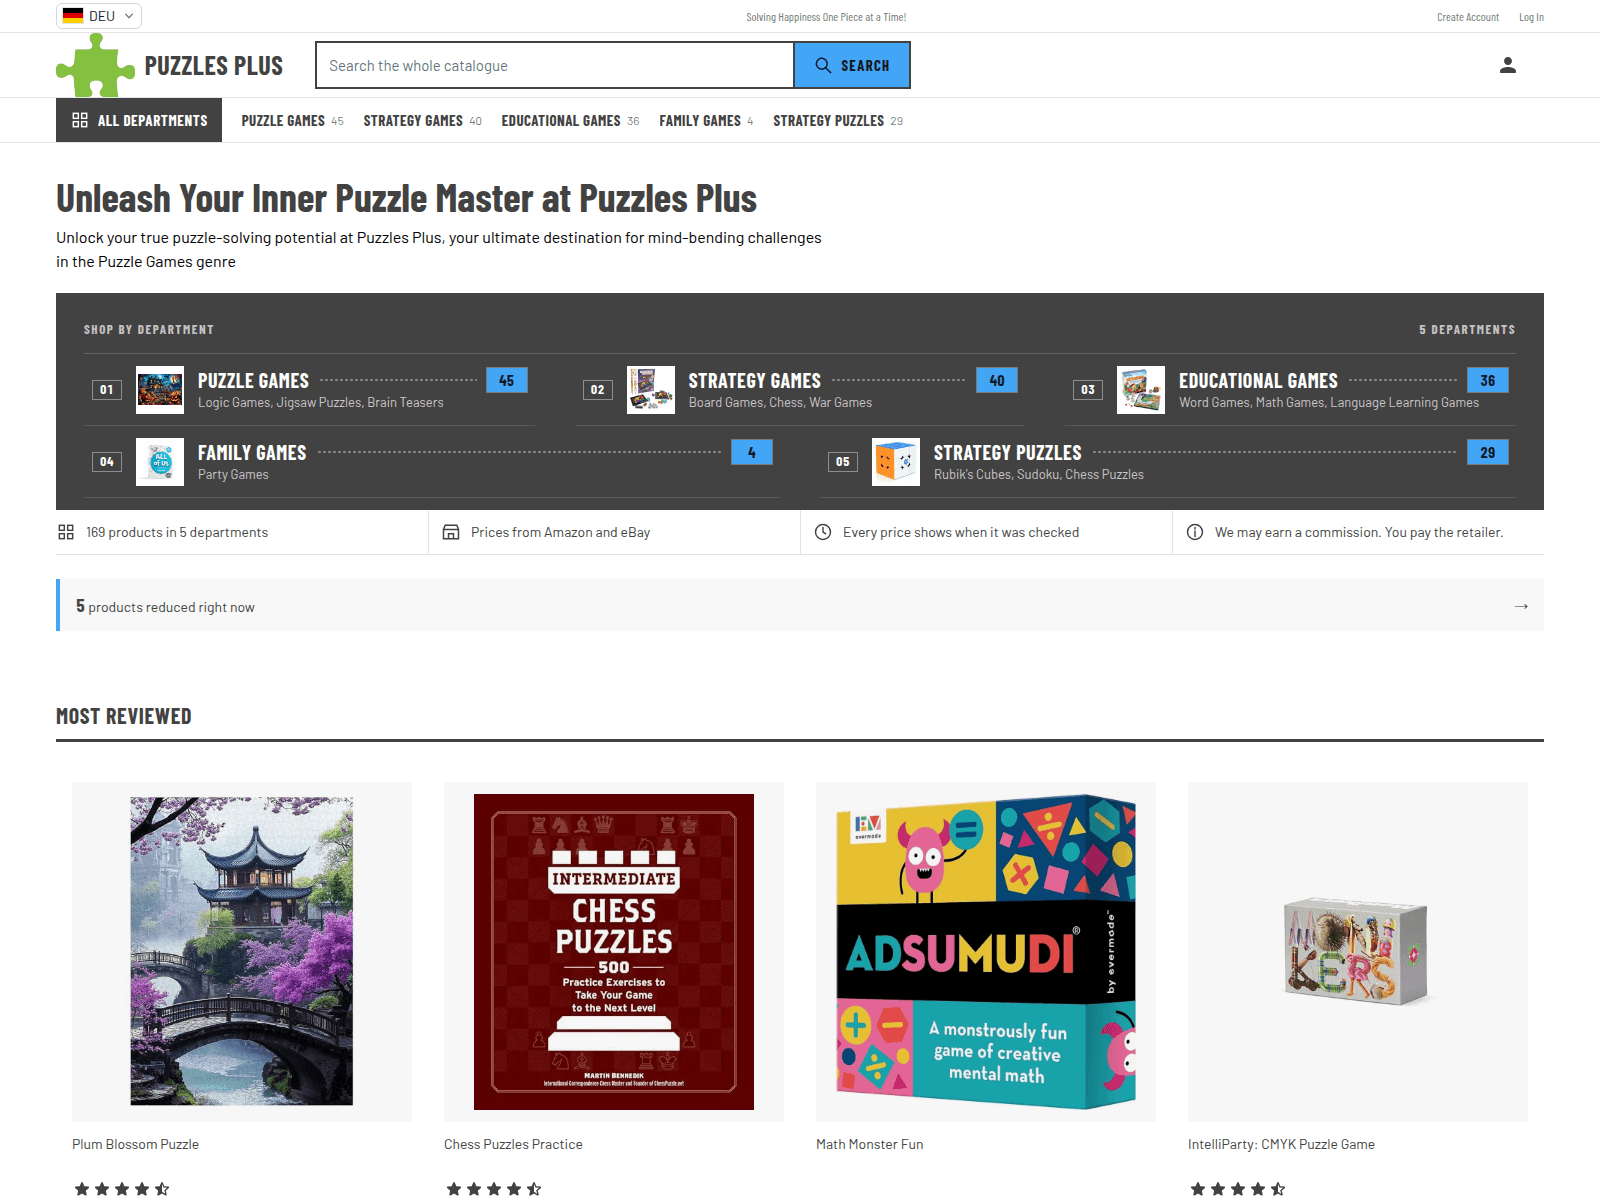This screenshot has height=1200, width=1600.
Task: Click the Strategy Puzzles Rubik's cube thumbnail
Action: coord(896,462)
